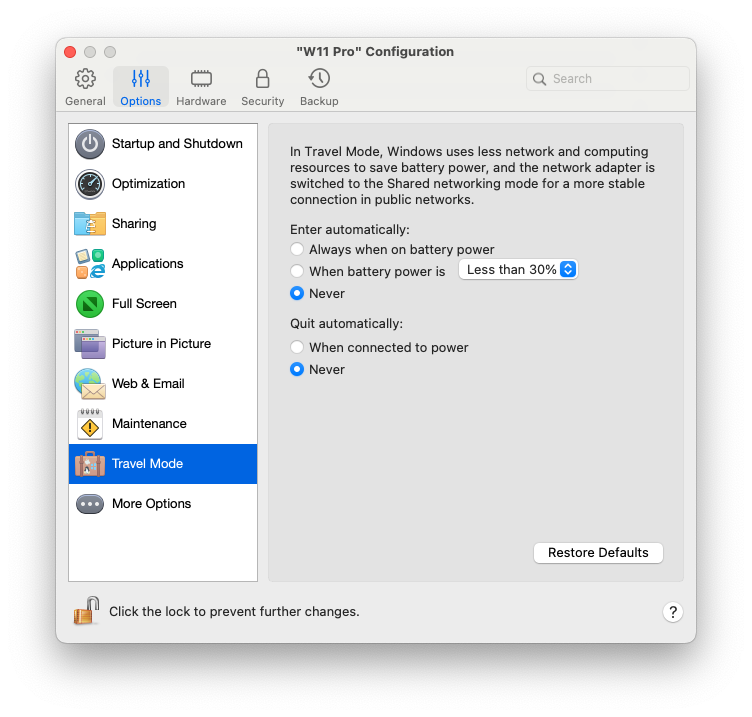Select the Maintenance warning icon
This screenshot has height=717, width=752.
90,424
